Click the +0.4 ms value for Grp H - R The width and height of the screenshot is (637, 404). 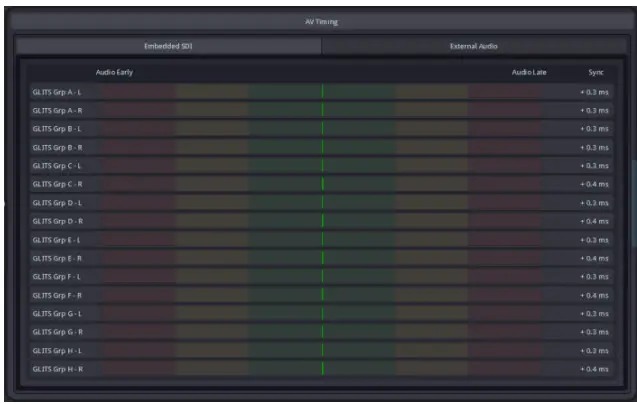(594, 369)
